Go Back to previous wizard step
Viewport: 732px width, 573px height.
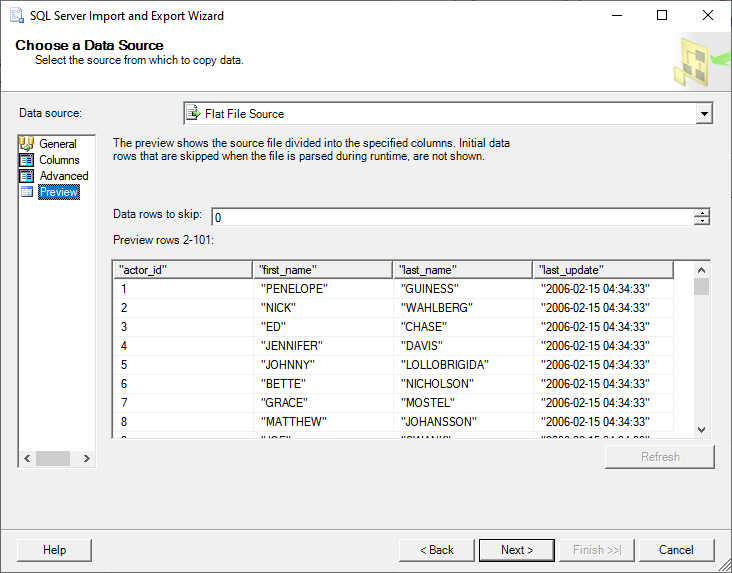(x=436, y=550)
